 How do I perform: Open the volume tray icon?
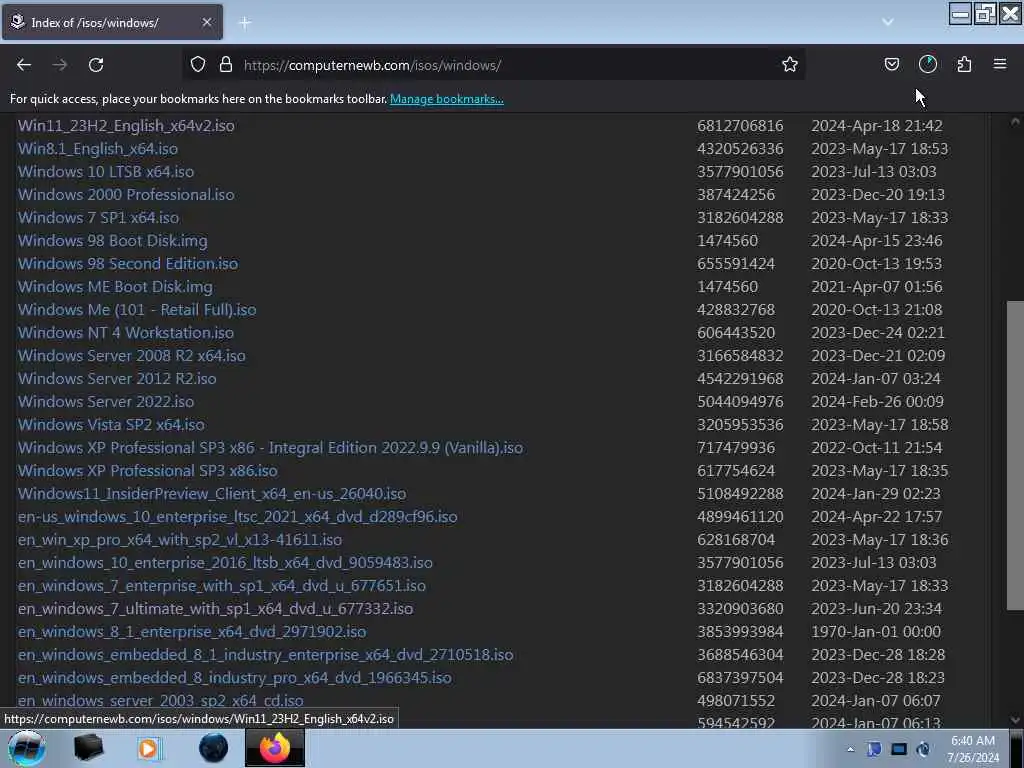click(x=923, y=749)
